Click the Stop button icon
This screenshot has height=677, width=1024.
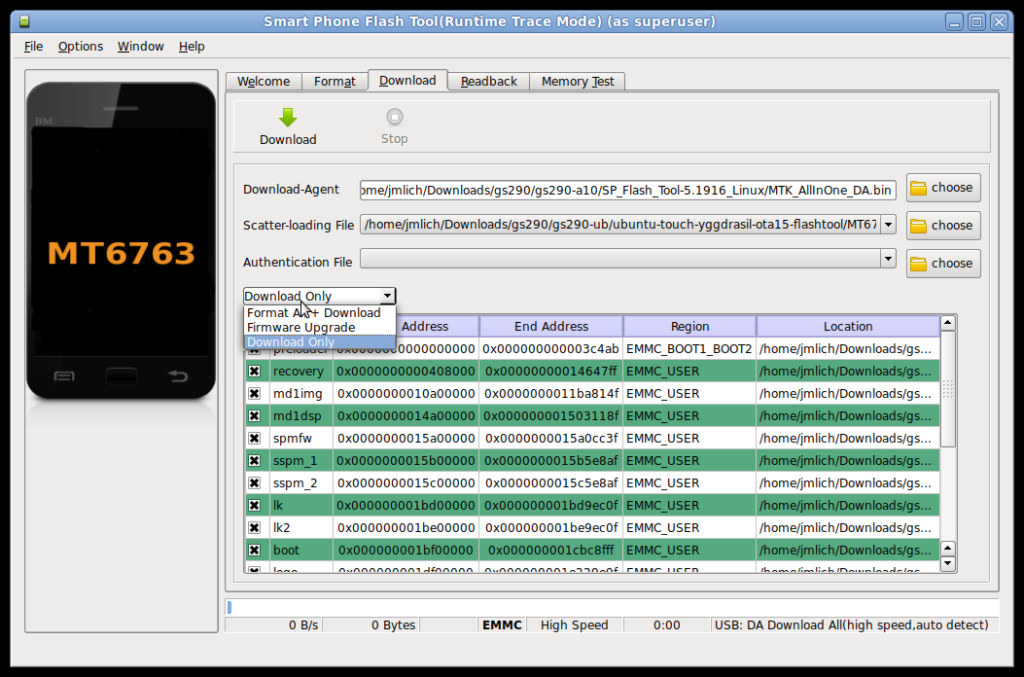pos(394,117)
